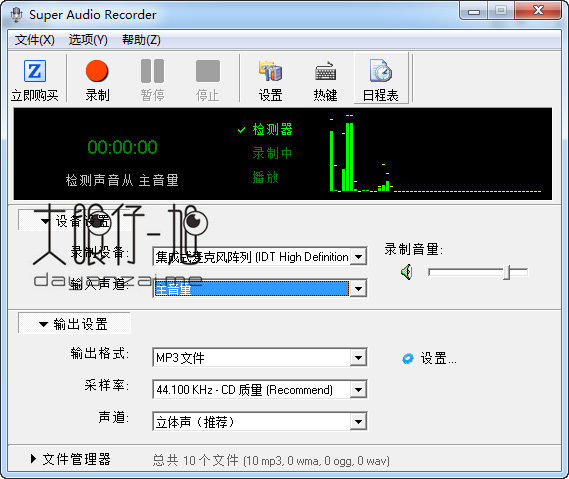Screen dimensions: 569x479
Task: Click the 立即购买 buy-now icon
Action: (x=35, y=79)
